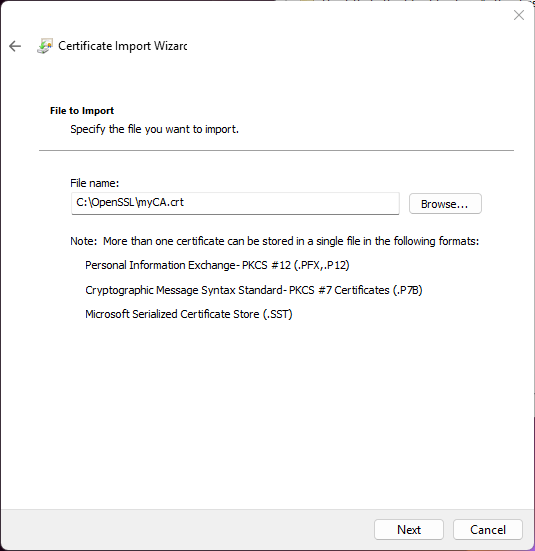The width and height of the screenshot is (535, 551).
Task: Click the 'Personal Information Exchange- PKCS #12' line
Action: click(x=217, y=265)
